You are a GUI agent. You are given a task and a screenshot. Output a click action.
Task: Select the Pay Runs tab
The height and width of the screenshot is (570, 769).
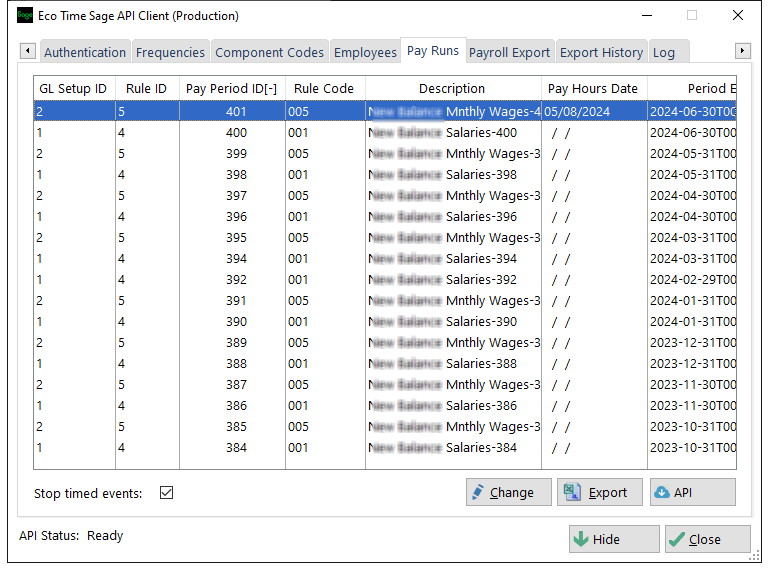(433, 51)
